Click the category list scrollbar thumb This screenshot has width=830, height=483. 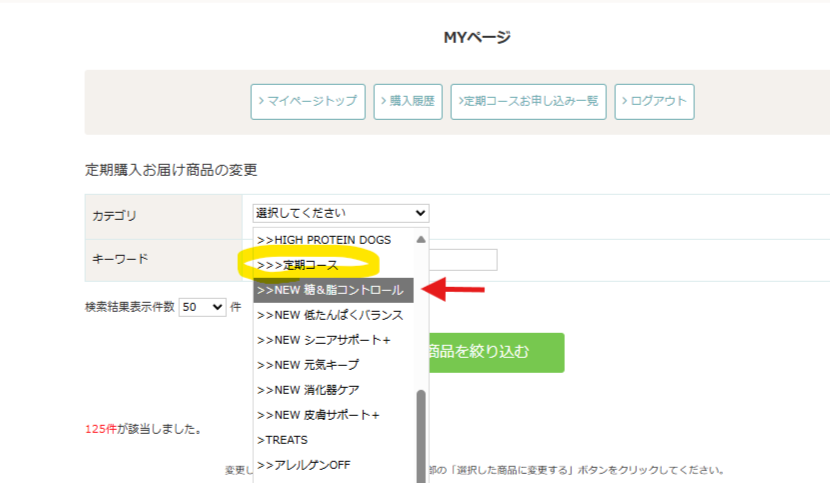[421, 430]
